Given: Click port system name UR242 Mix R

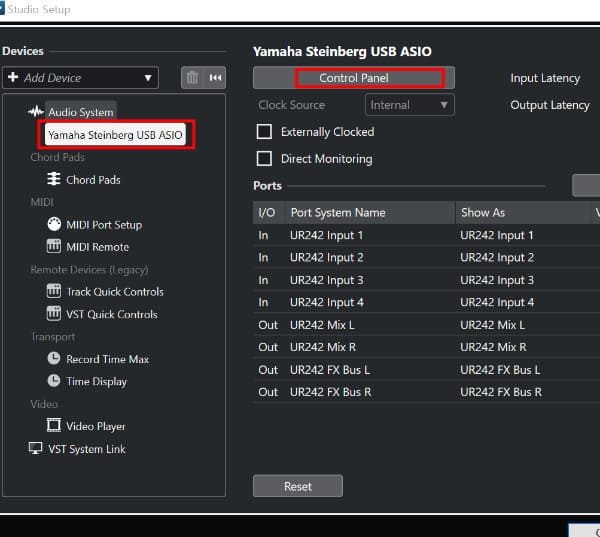Looking at the screenshot, I should point(323,347).
